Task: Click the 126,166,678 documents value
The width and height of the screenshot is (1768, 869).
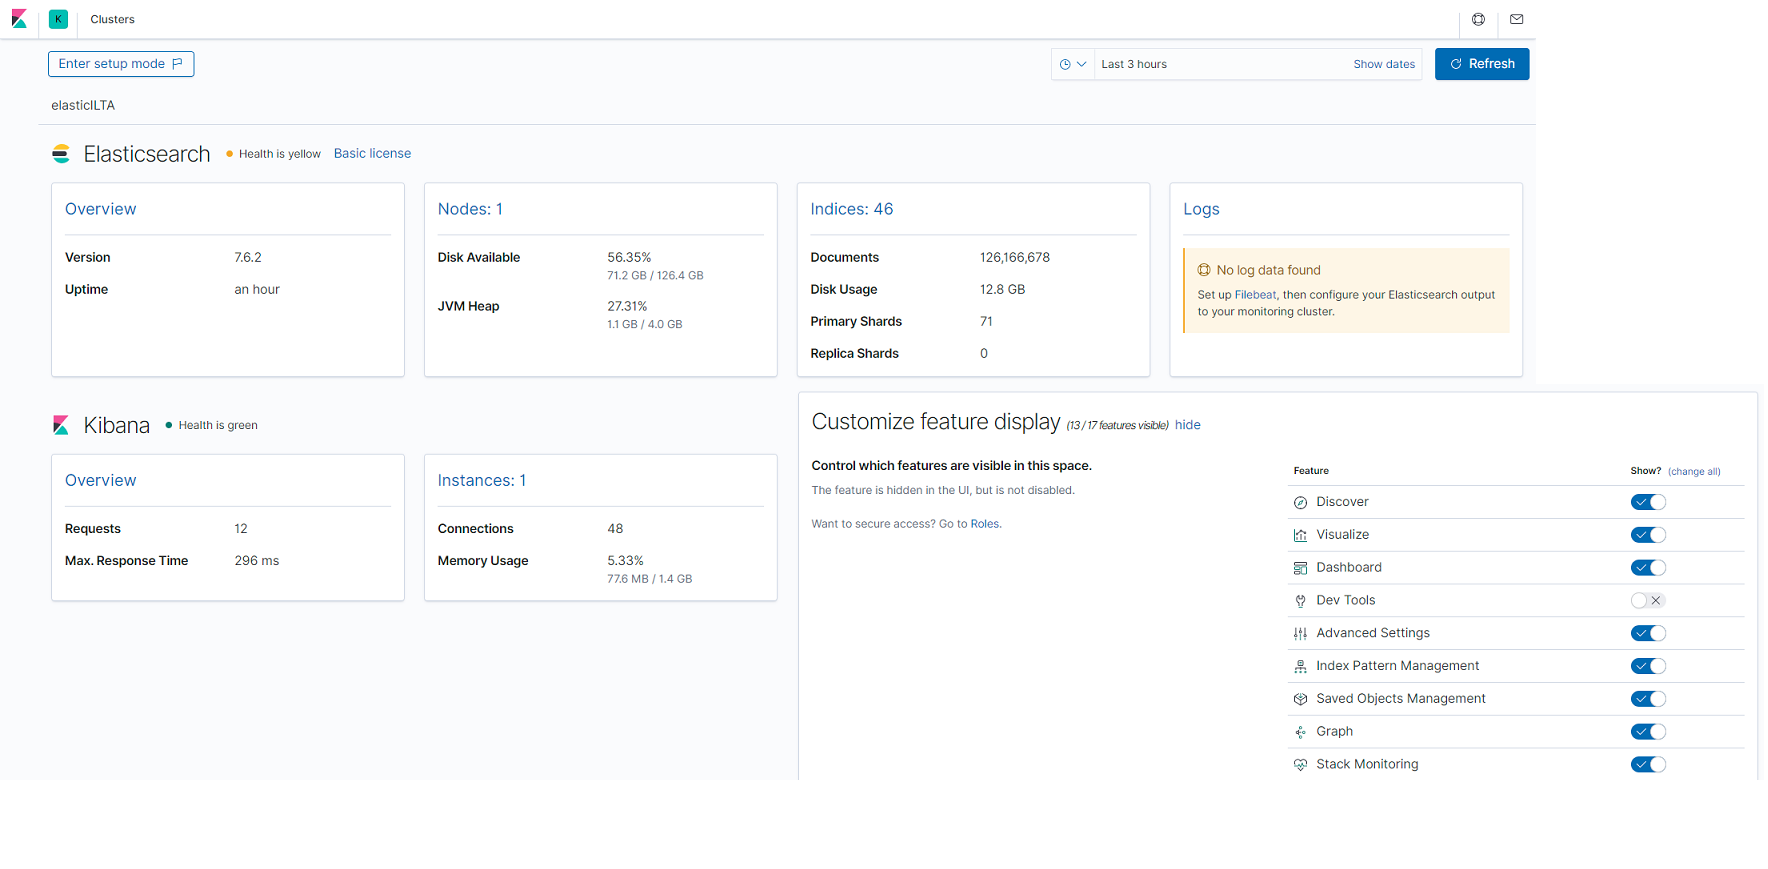Action: click(x=1015, y=258)
